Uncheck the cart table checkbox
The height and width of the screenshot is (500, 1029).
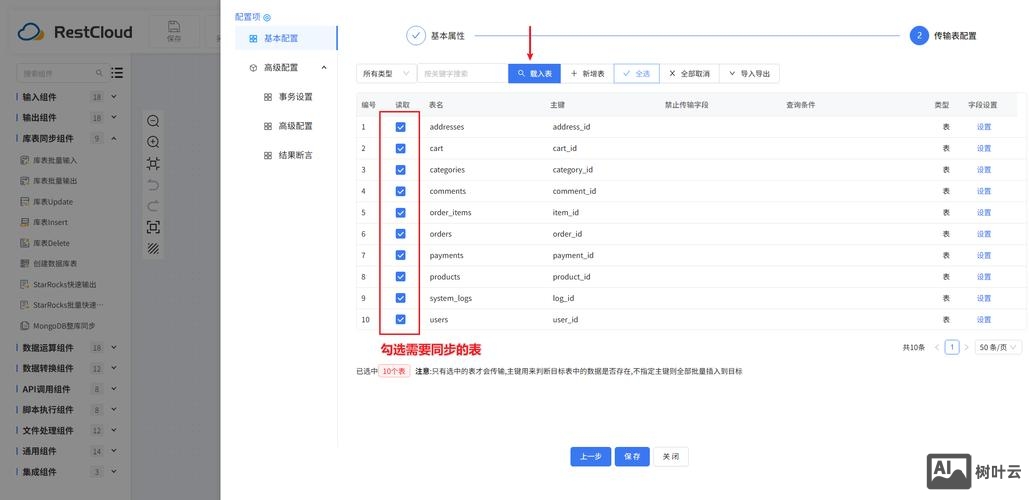(400, 148)
